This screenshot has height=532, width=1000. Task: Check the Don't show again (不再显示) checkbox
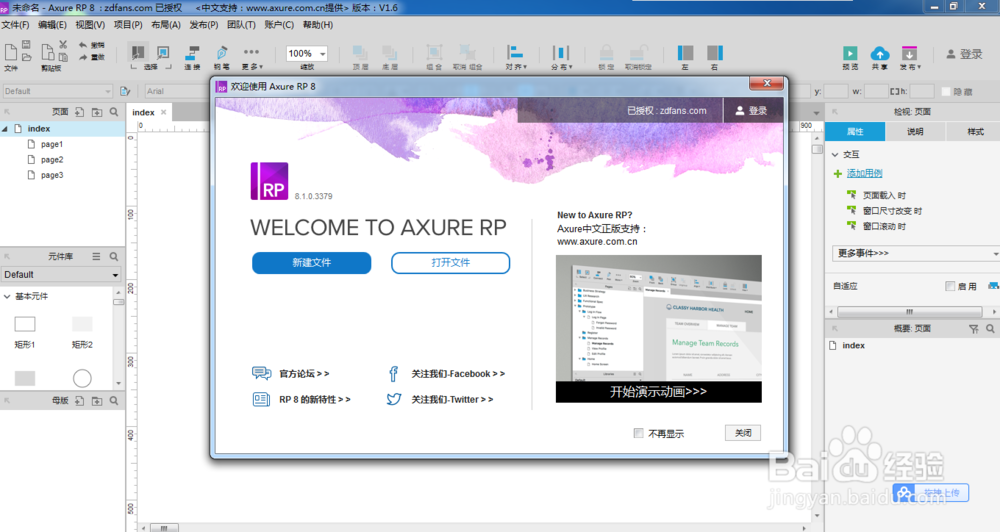pos(638,433)
